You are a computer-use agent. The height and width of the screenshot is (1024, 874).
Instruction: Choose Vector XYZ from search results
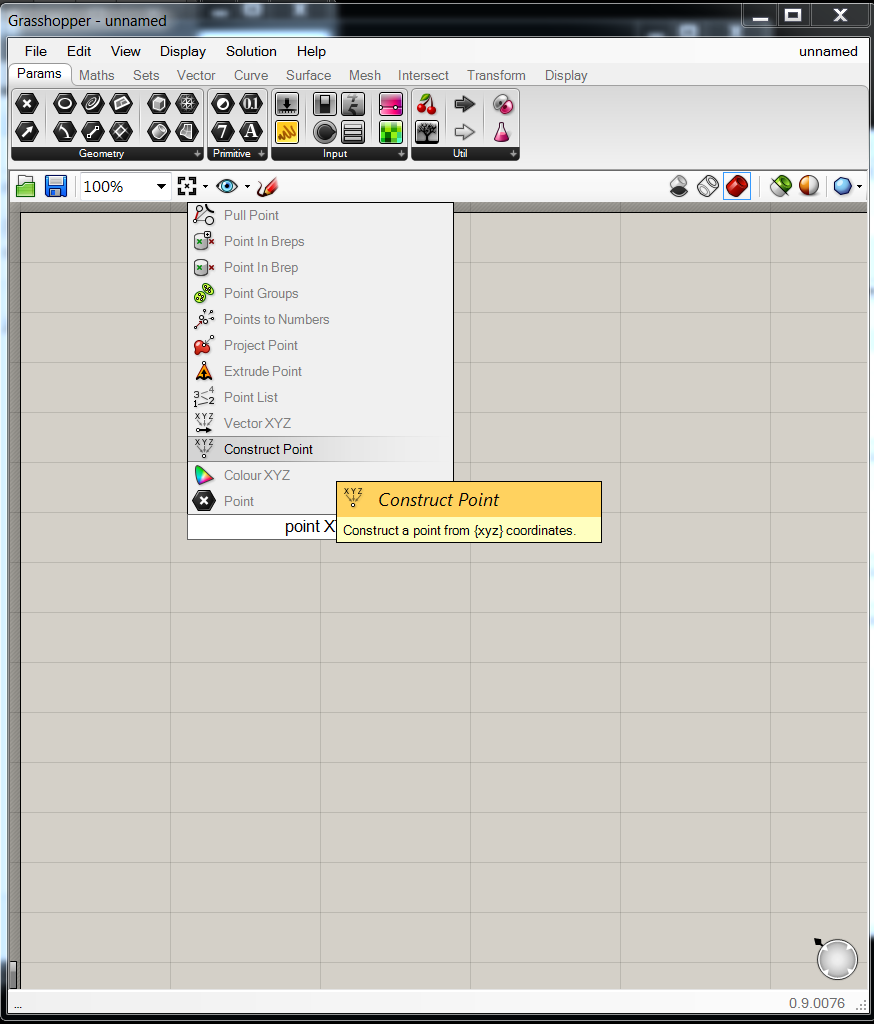(x=320, y=423)
